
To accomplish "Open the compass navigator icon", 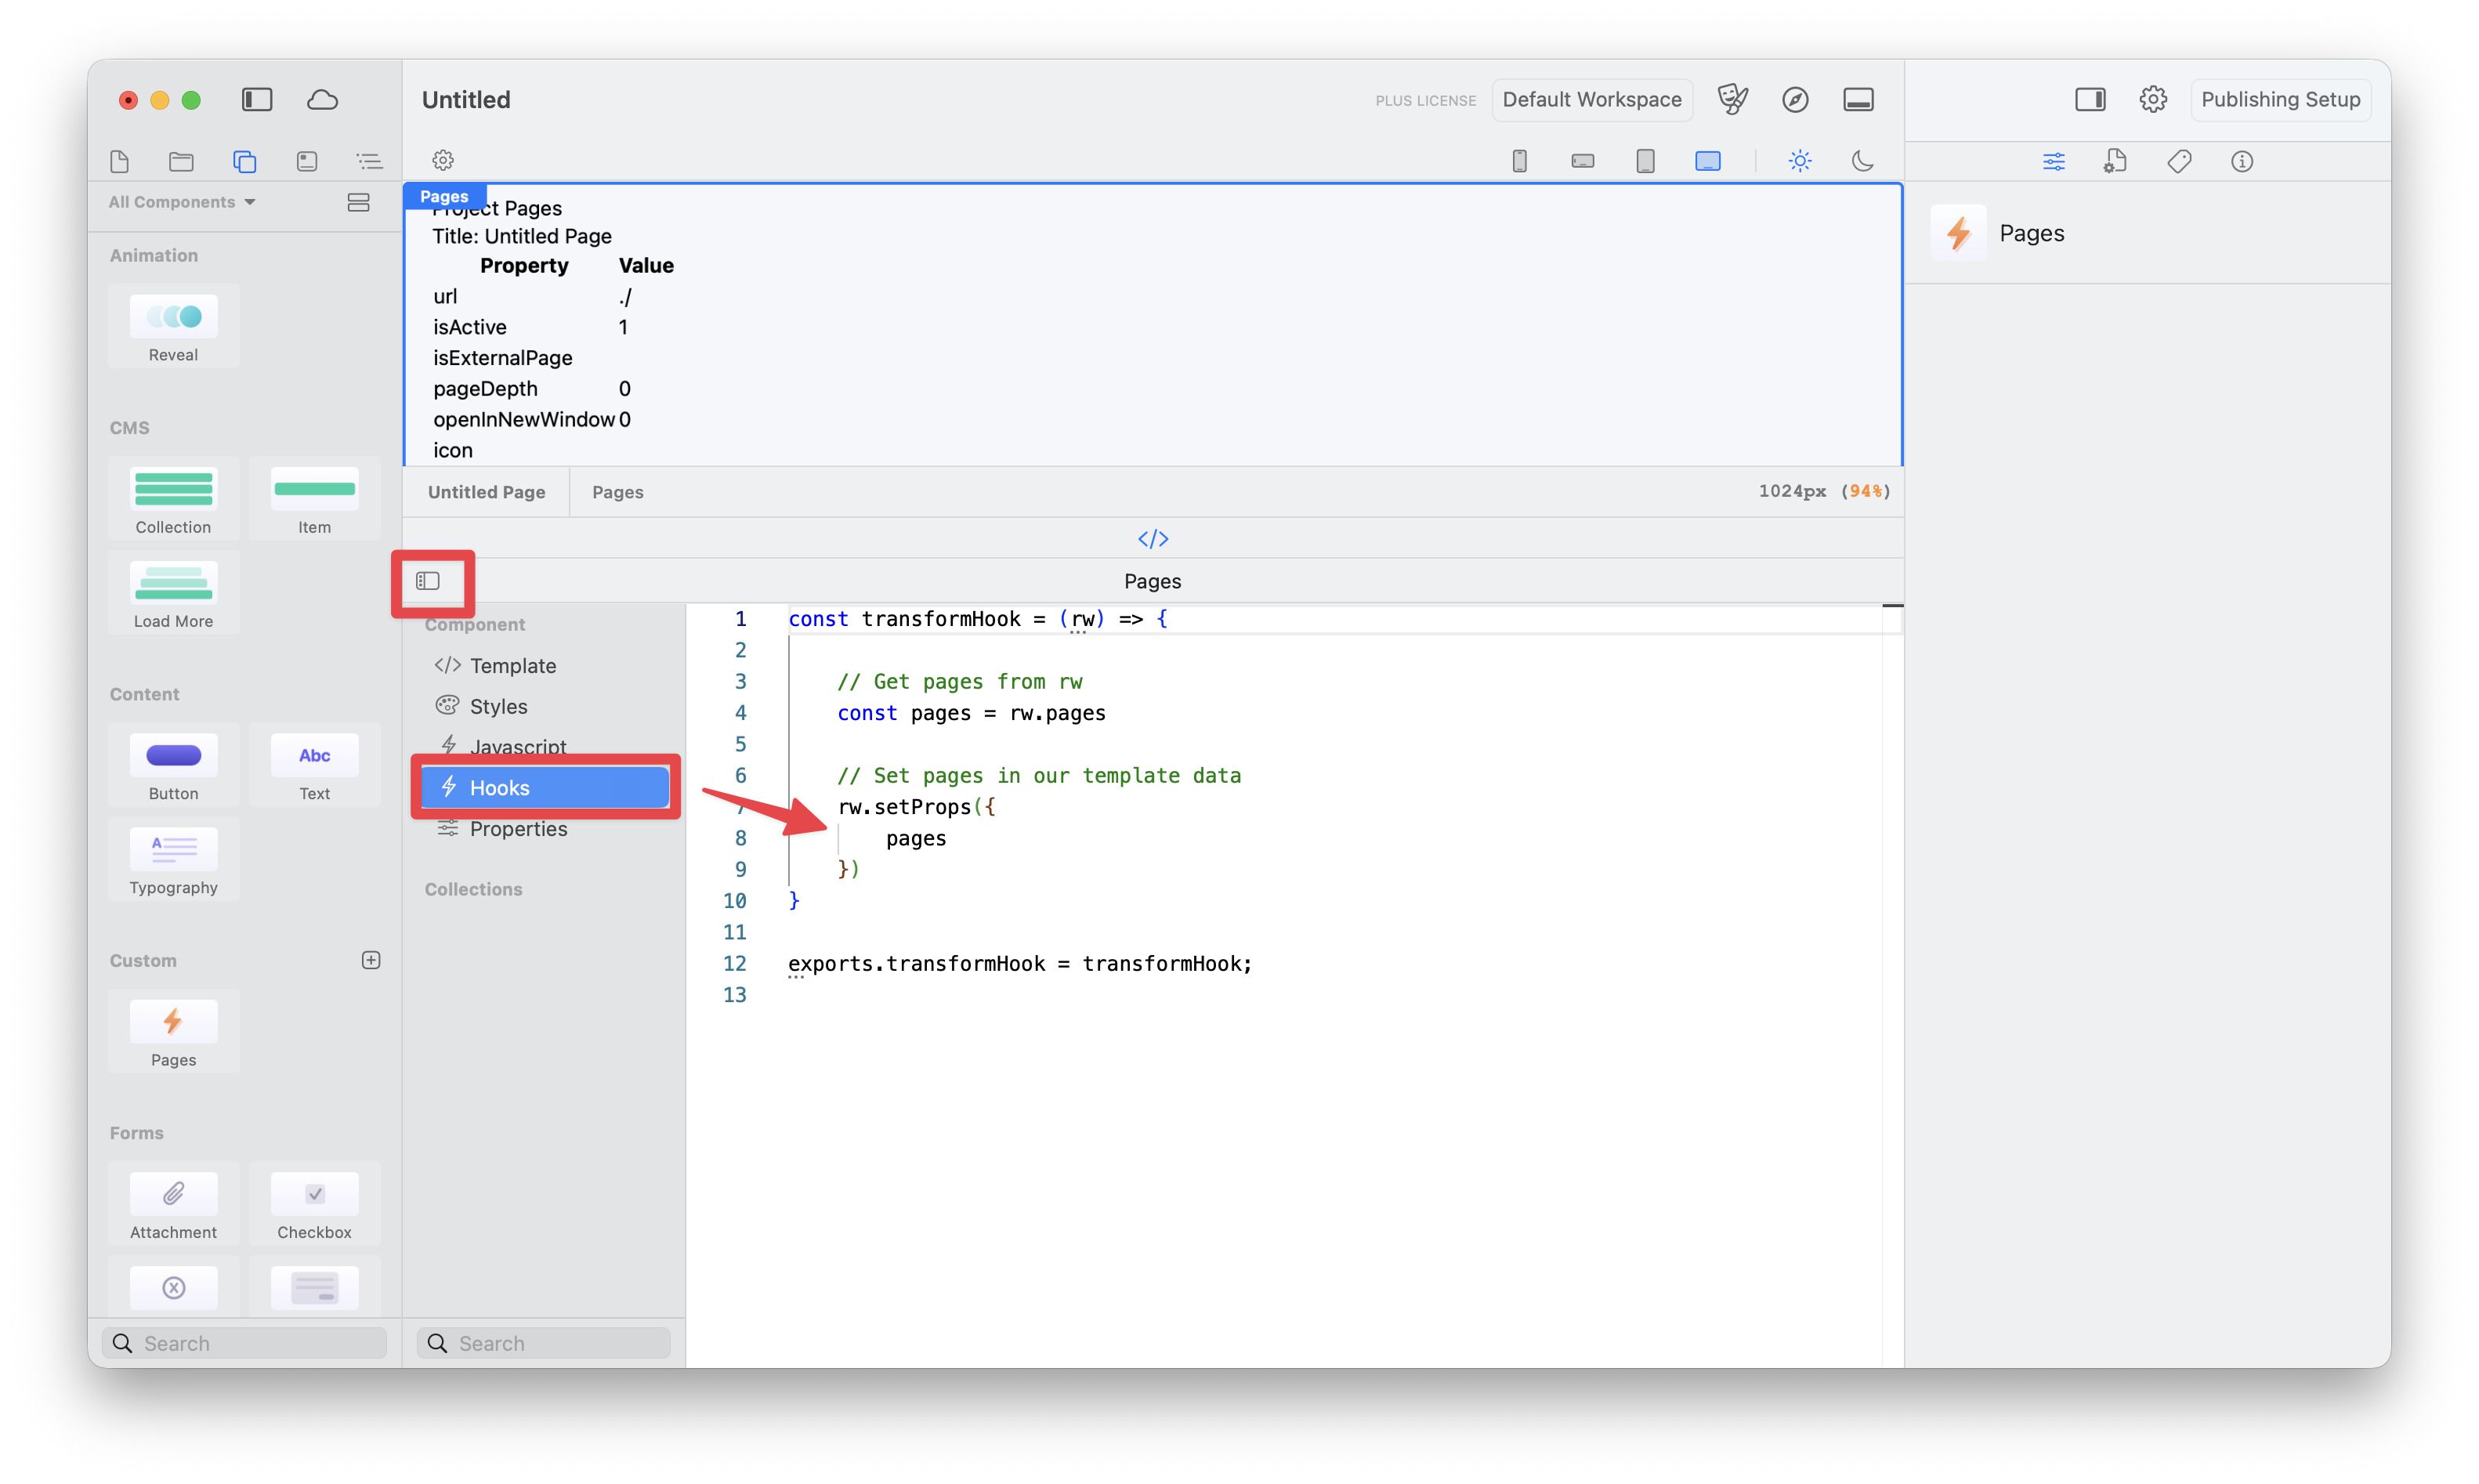I will click(1795, 99).
